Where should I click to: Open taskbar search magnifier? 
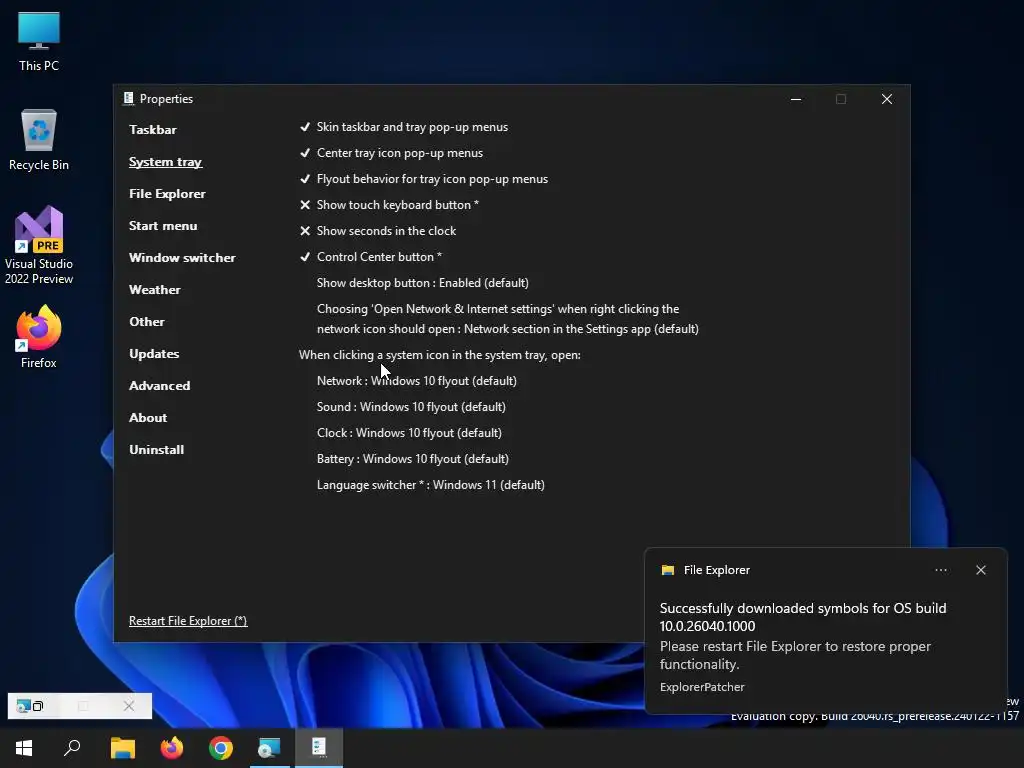click(72, 748)
